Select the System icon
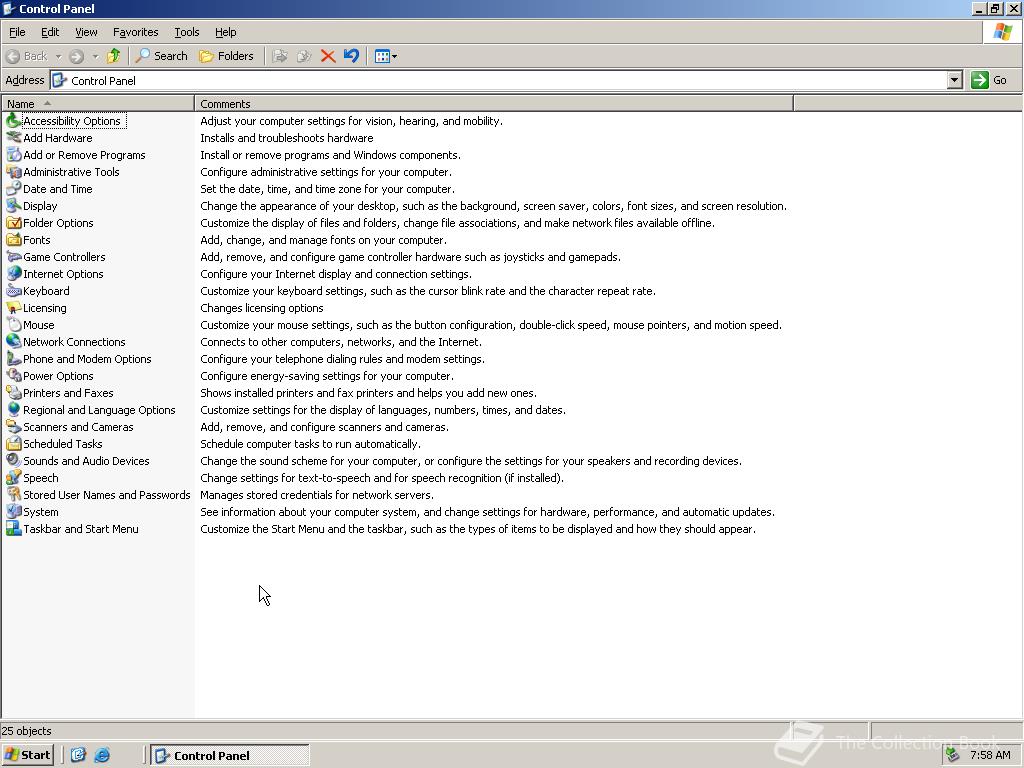This screenshot has height=768, width=1024. [13, 511]
